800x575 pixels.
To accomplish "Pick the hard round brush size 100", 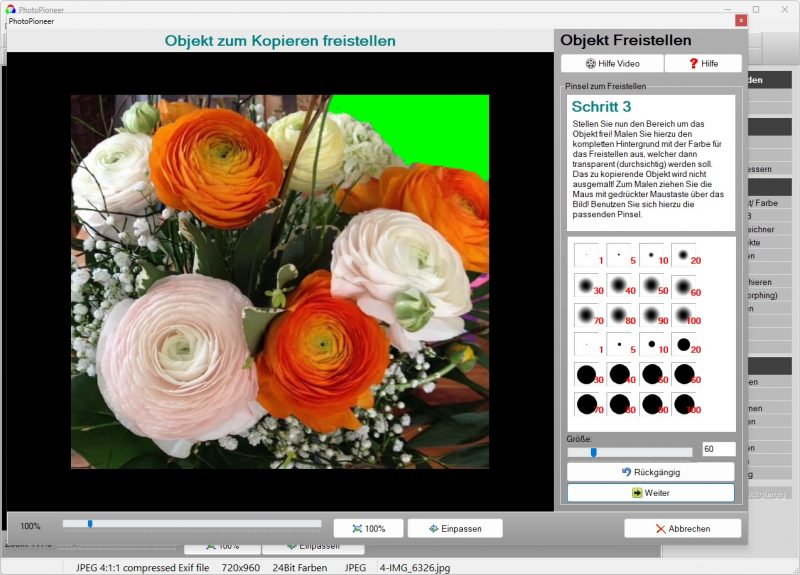I will coord(685,404).
